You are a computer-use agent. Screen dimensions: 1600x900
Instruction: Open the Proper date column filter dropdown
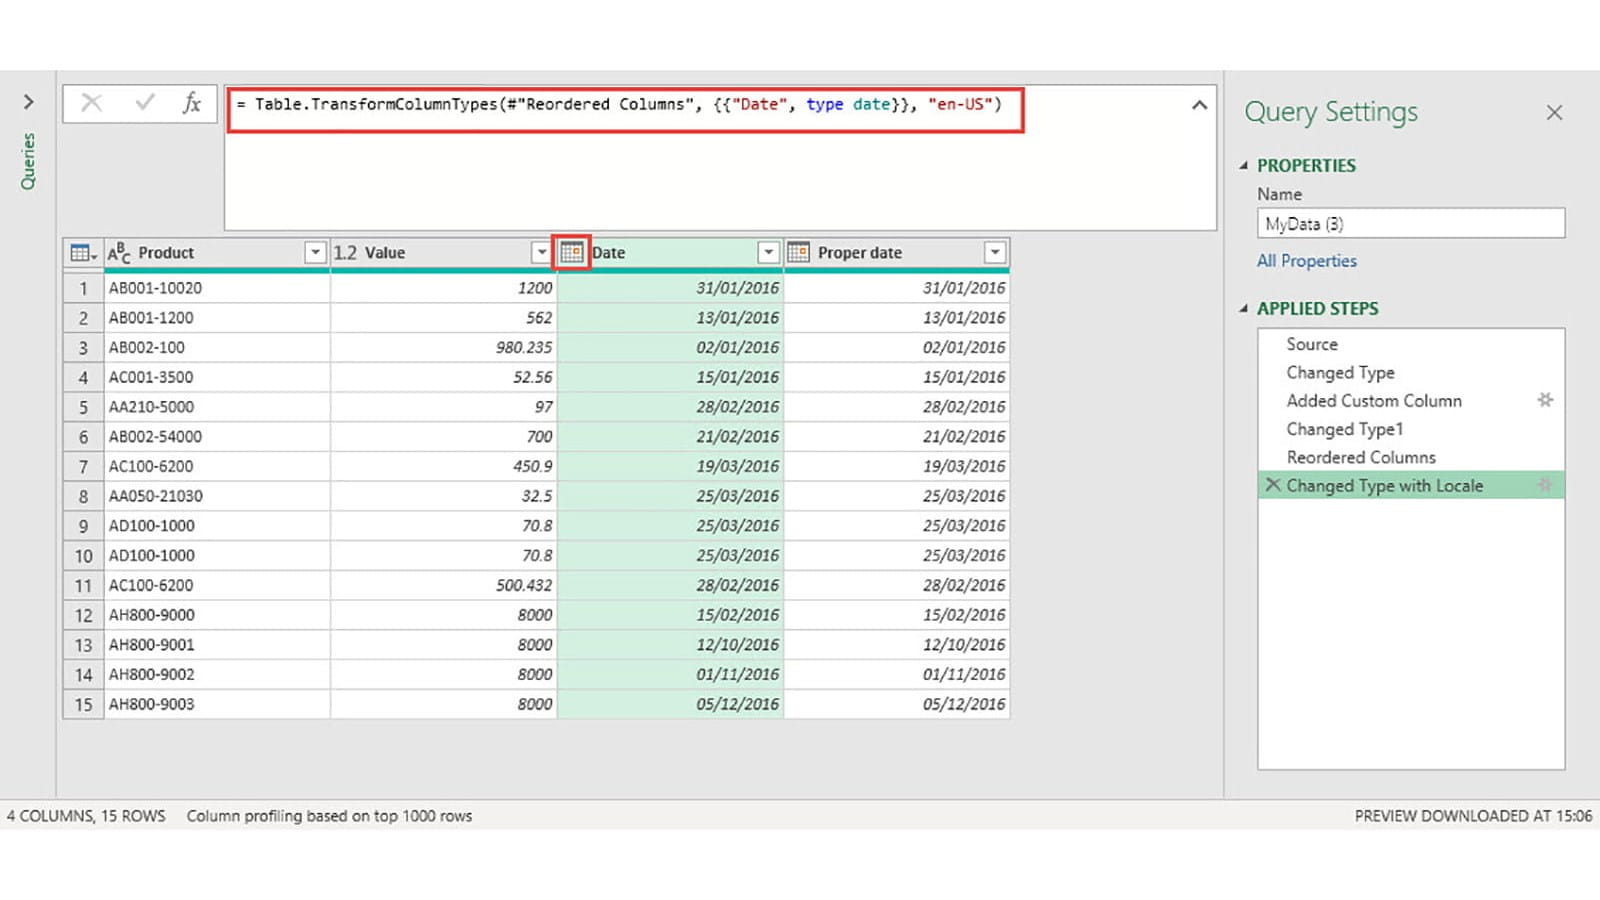point(994,253)
